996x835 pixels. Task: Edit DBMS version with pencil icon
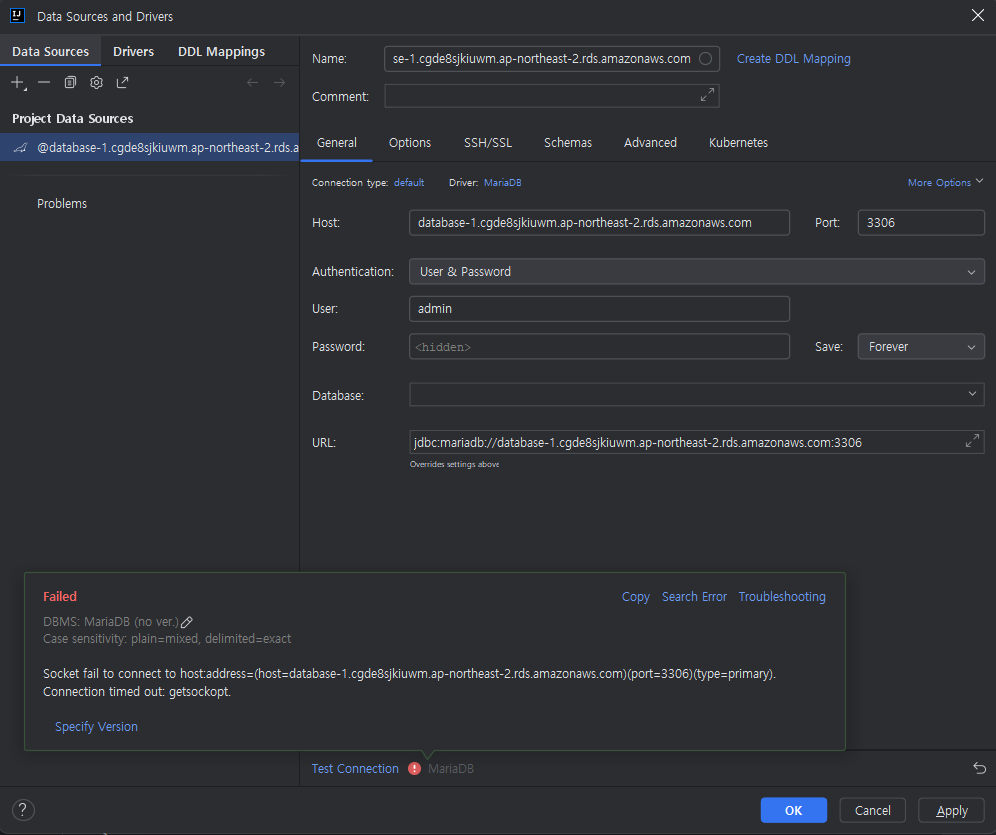click(187, 622)
